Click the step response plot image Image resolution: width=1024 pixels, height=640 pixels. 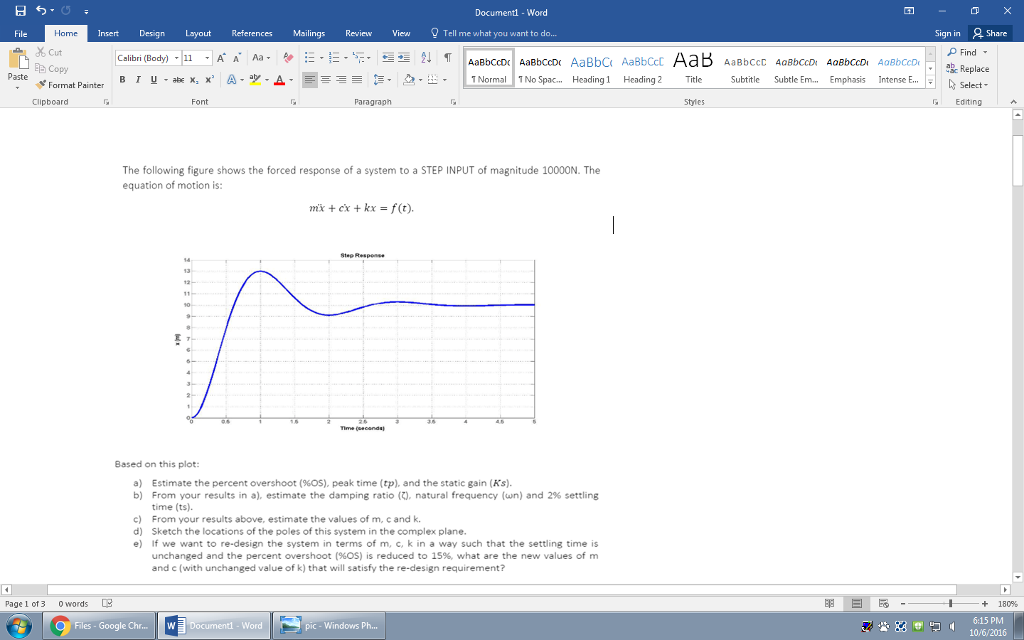[355, 342]
